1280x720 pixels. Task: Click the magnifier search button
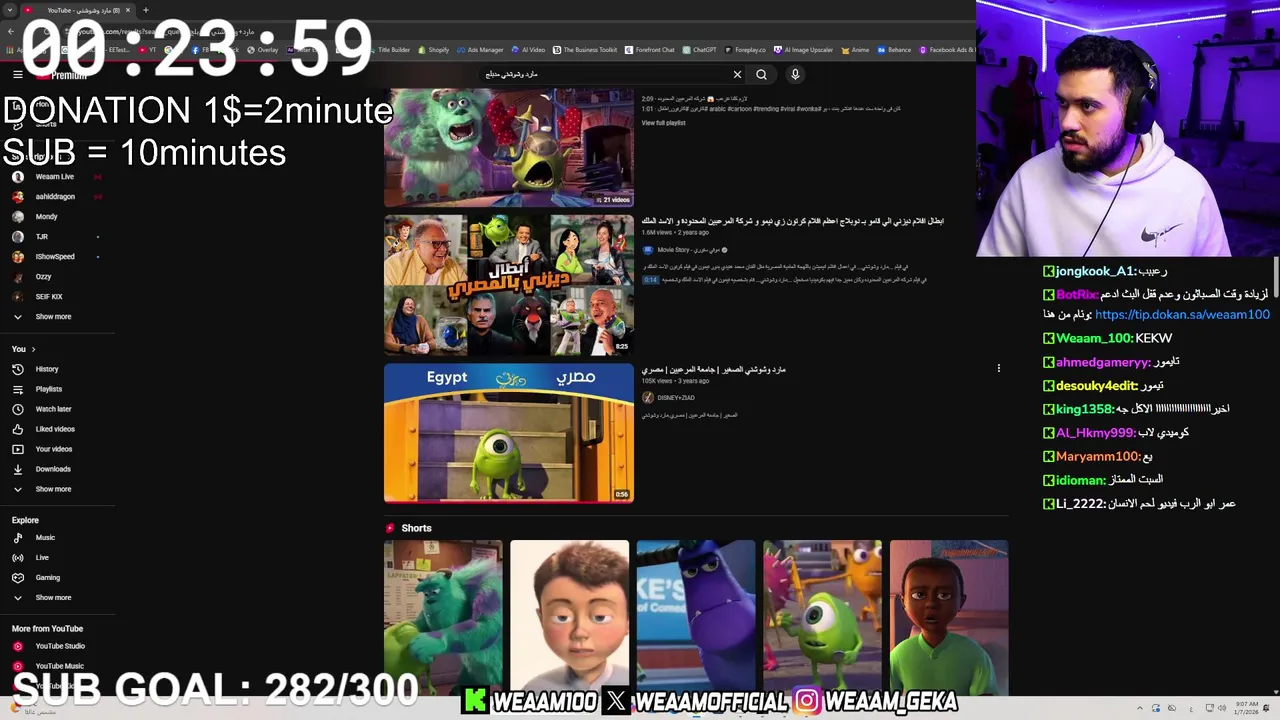pyautogui.click(x=762, y=74)
